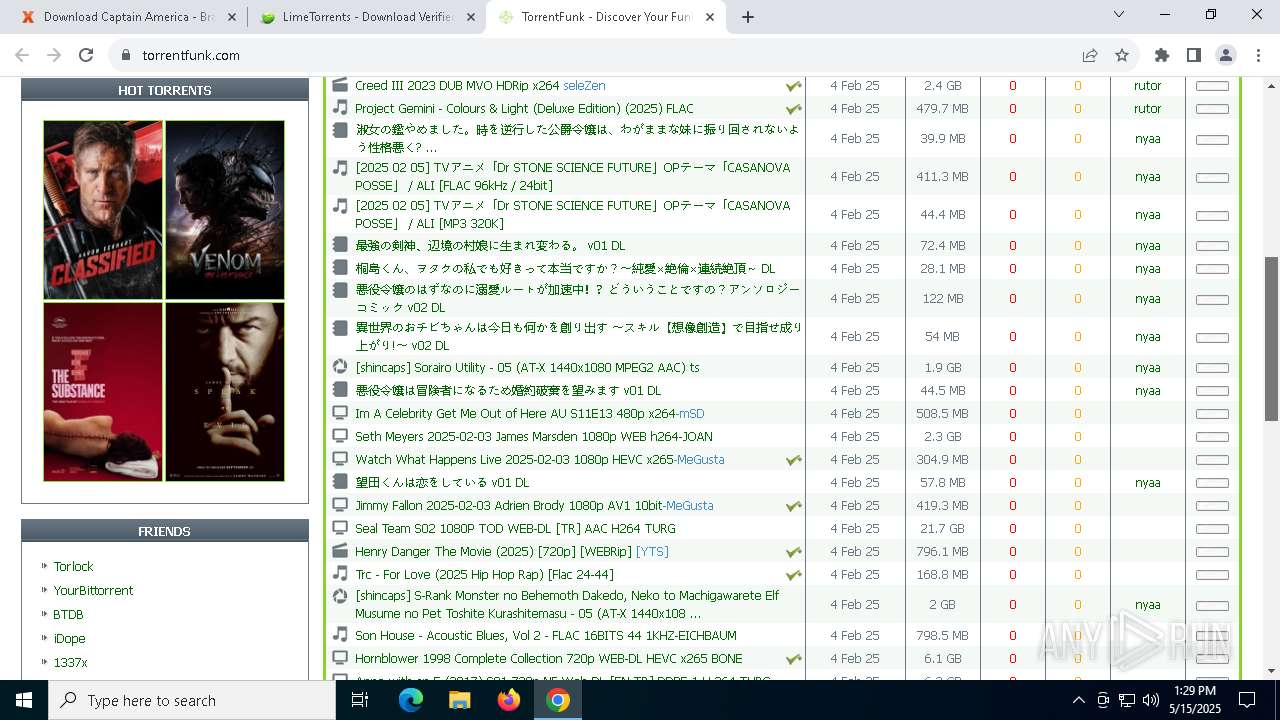Open File Explorer from the taskbar
Image resolution: width=1280 pixels, height=720 pixels.
[x=460, y=700]
